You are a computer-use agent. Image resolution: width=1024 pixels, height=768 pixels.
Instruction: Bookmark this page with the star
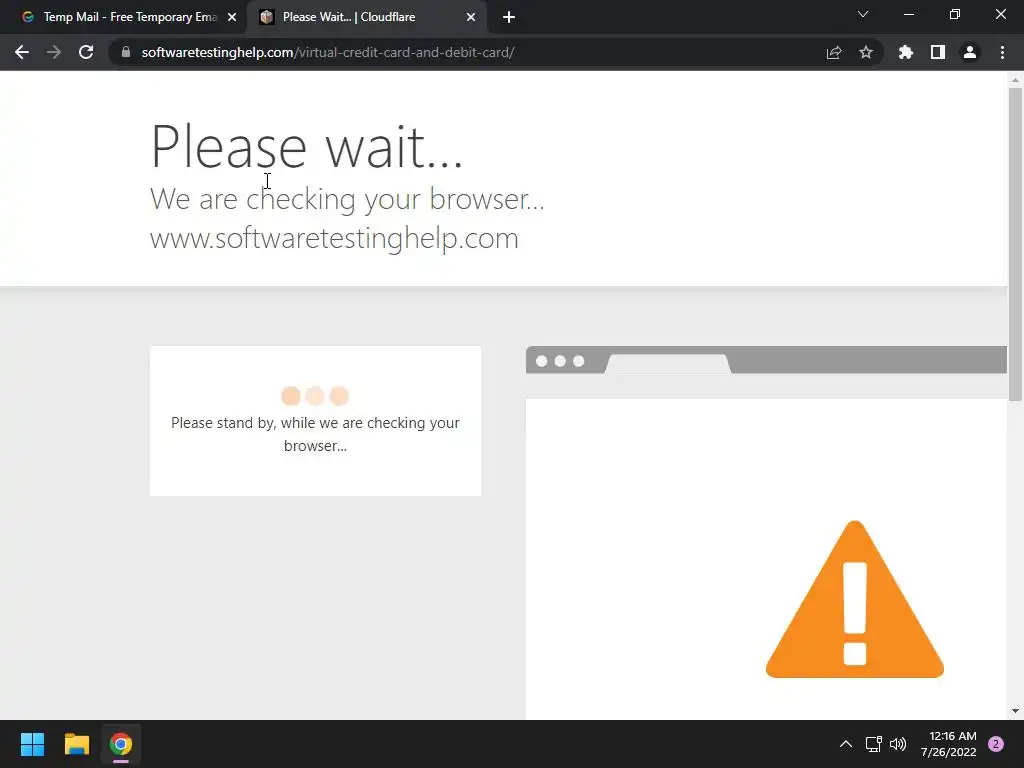pos(865,52)
